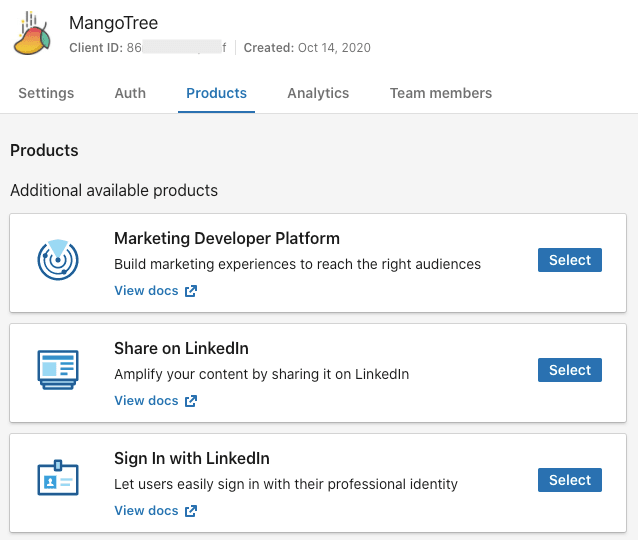Select the Share on LinkedIn product

570,370
